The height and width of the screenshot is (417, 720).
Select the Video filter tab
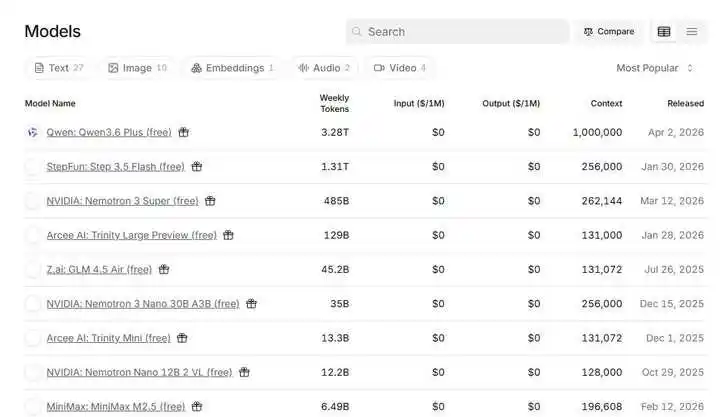pyautogui.click(x=400, y=68)
